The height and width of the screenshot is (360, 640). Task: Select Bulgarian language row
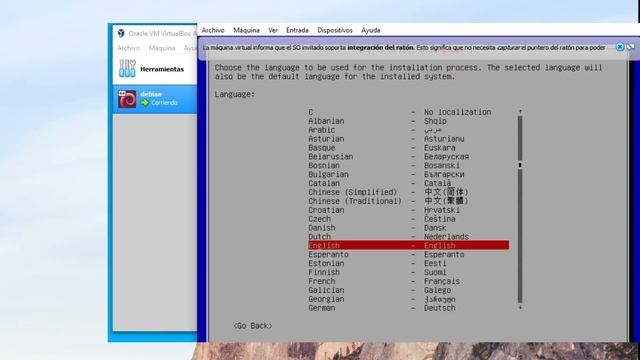(409, 174)
